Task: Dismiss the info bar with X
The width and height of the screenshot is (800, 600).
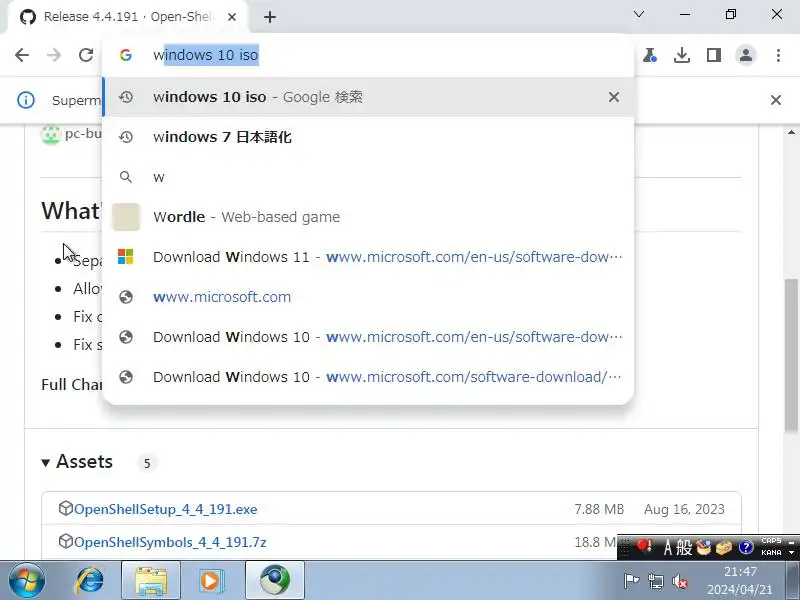Action: pyautogui.click(x=776, y=100)
